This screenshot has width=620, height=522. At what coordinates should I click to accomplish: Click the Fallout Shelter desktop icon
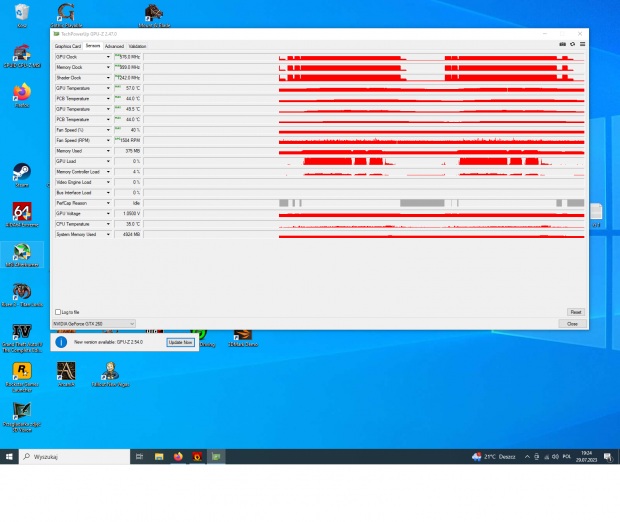[x=110, y=371]
